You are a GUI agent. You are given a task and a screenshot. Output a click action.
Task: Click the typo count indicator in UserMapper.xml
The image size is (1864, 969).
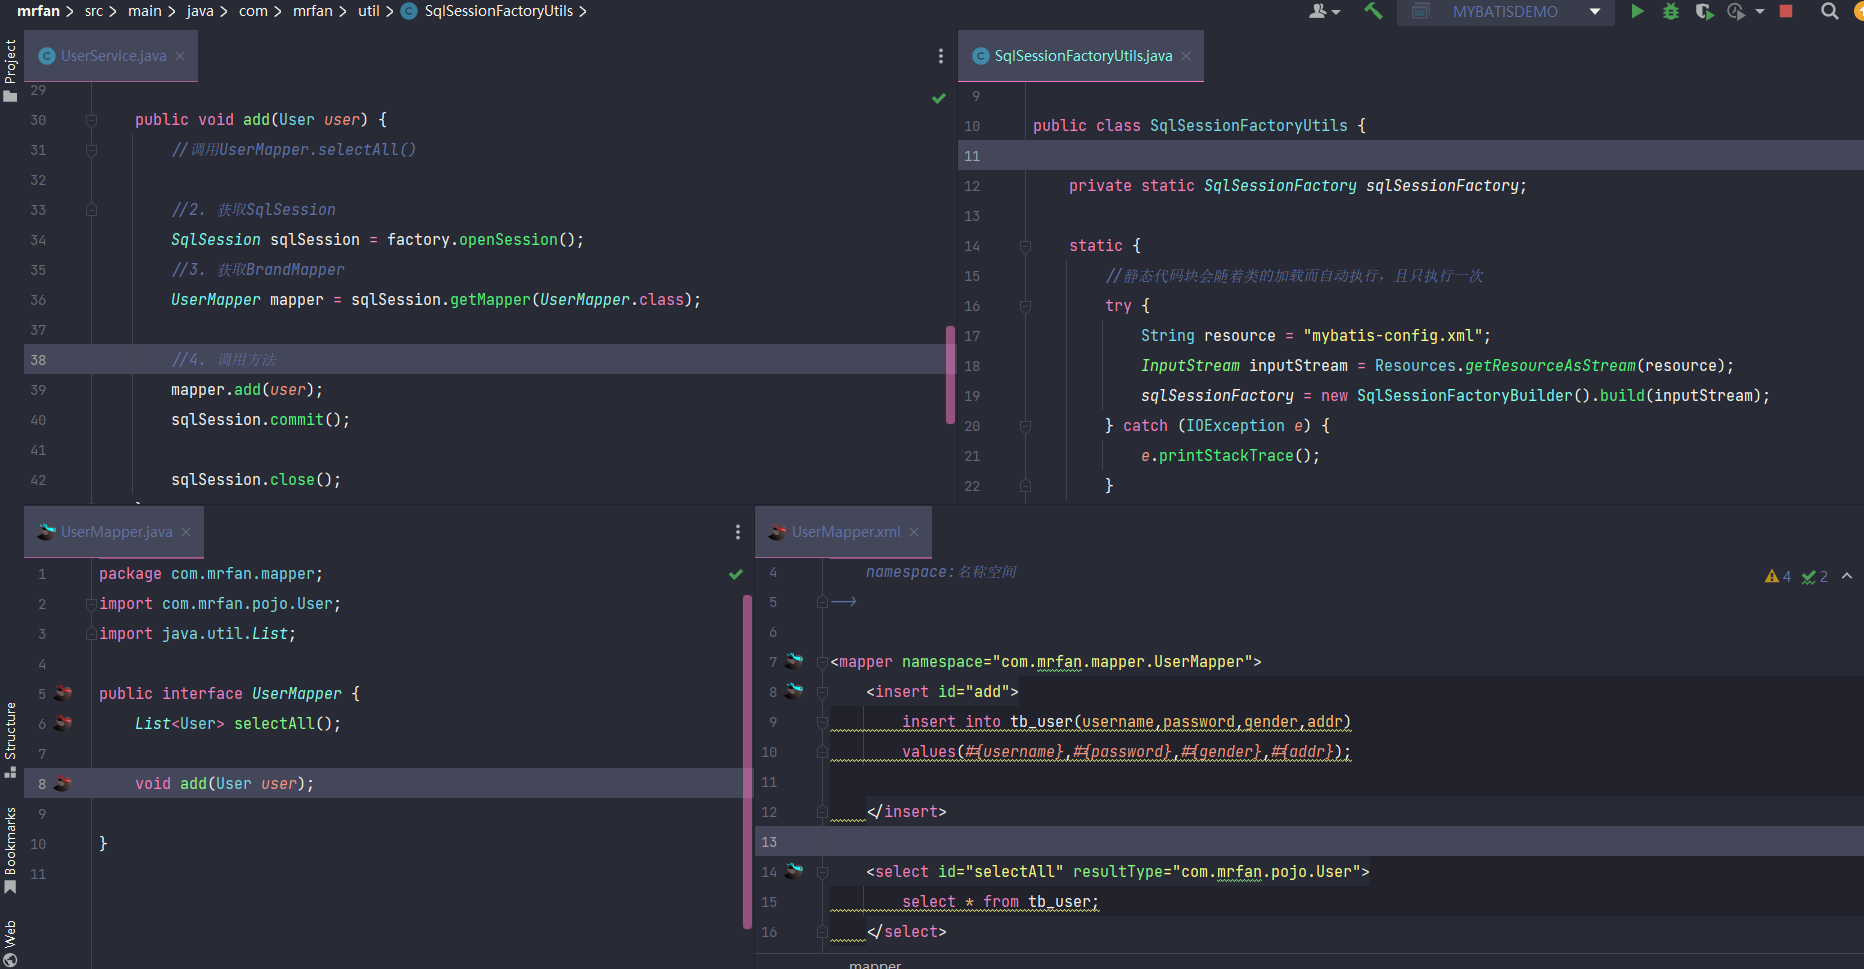click(x=1815, y=576)
